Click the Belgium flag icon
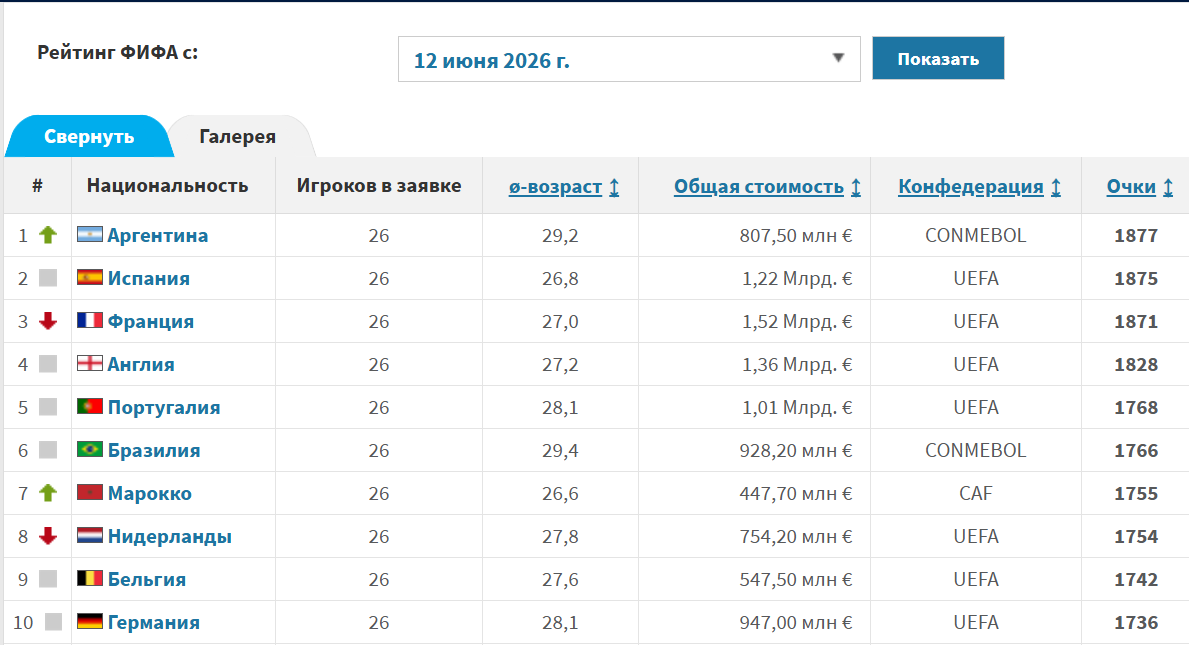The width and height of the screenshot is (1189, 645). [x=89, y=579]
